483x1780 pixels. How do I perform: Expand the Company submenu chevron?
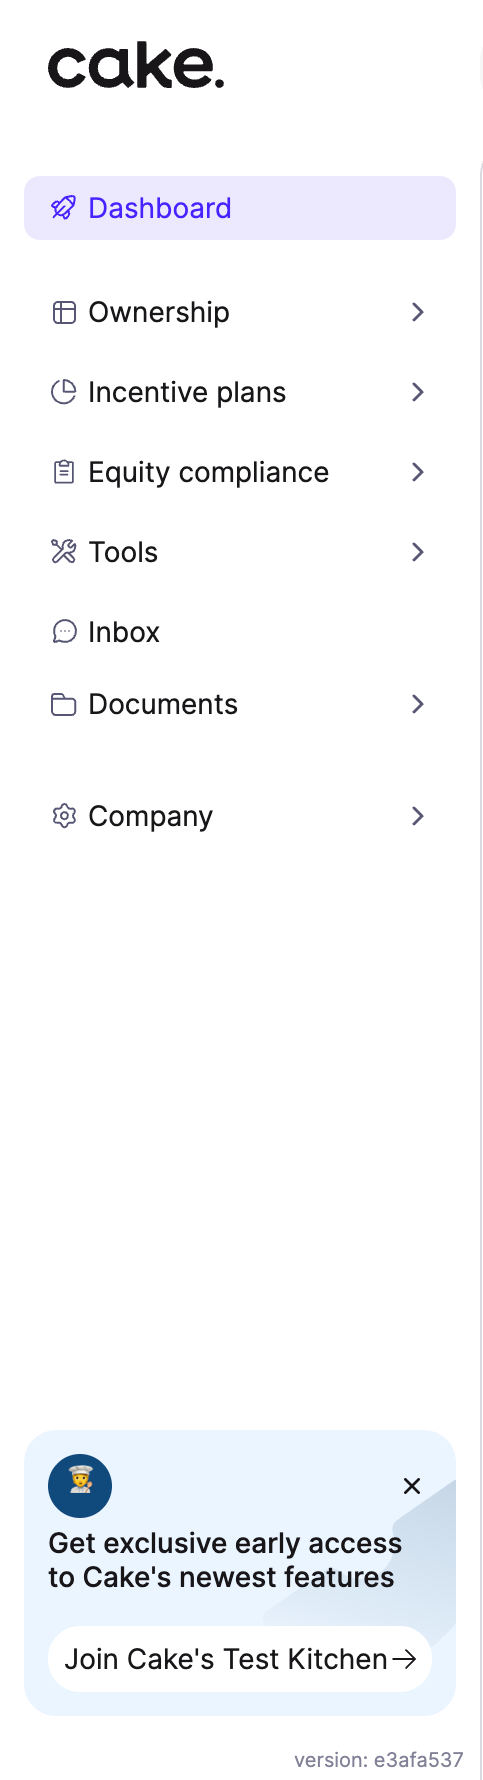[x=418, y=816]
